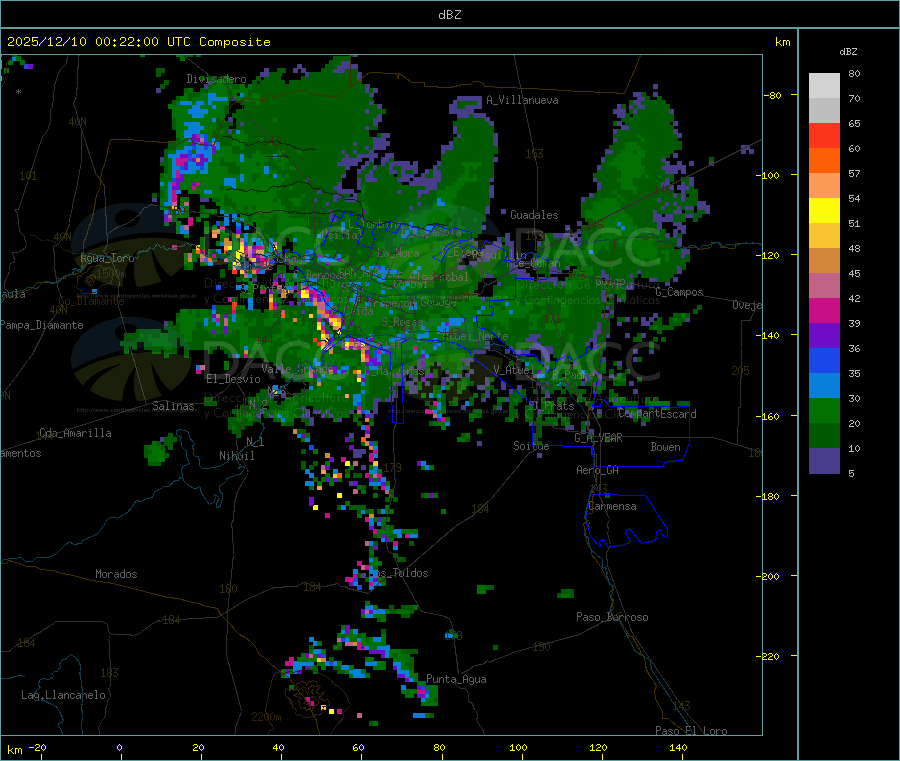This screenshot has width=900, height=761.
Task: Click the El_Desvio label
Action: pos(234,379)
